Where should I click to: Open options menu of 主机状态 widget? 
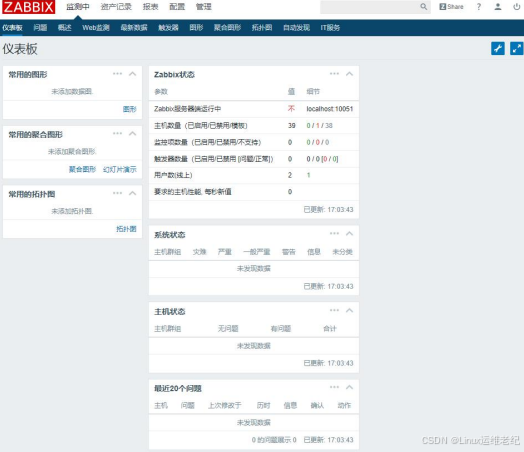pyautogui.click(x=334, y=310)
